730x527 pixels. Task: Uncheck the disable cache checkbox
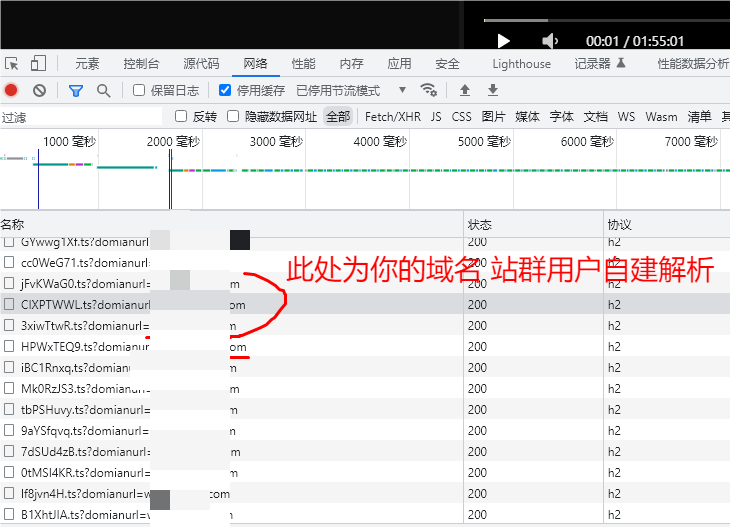(225, 90)
